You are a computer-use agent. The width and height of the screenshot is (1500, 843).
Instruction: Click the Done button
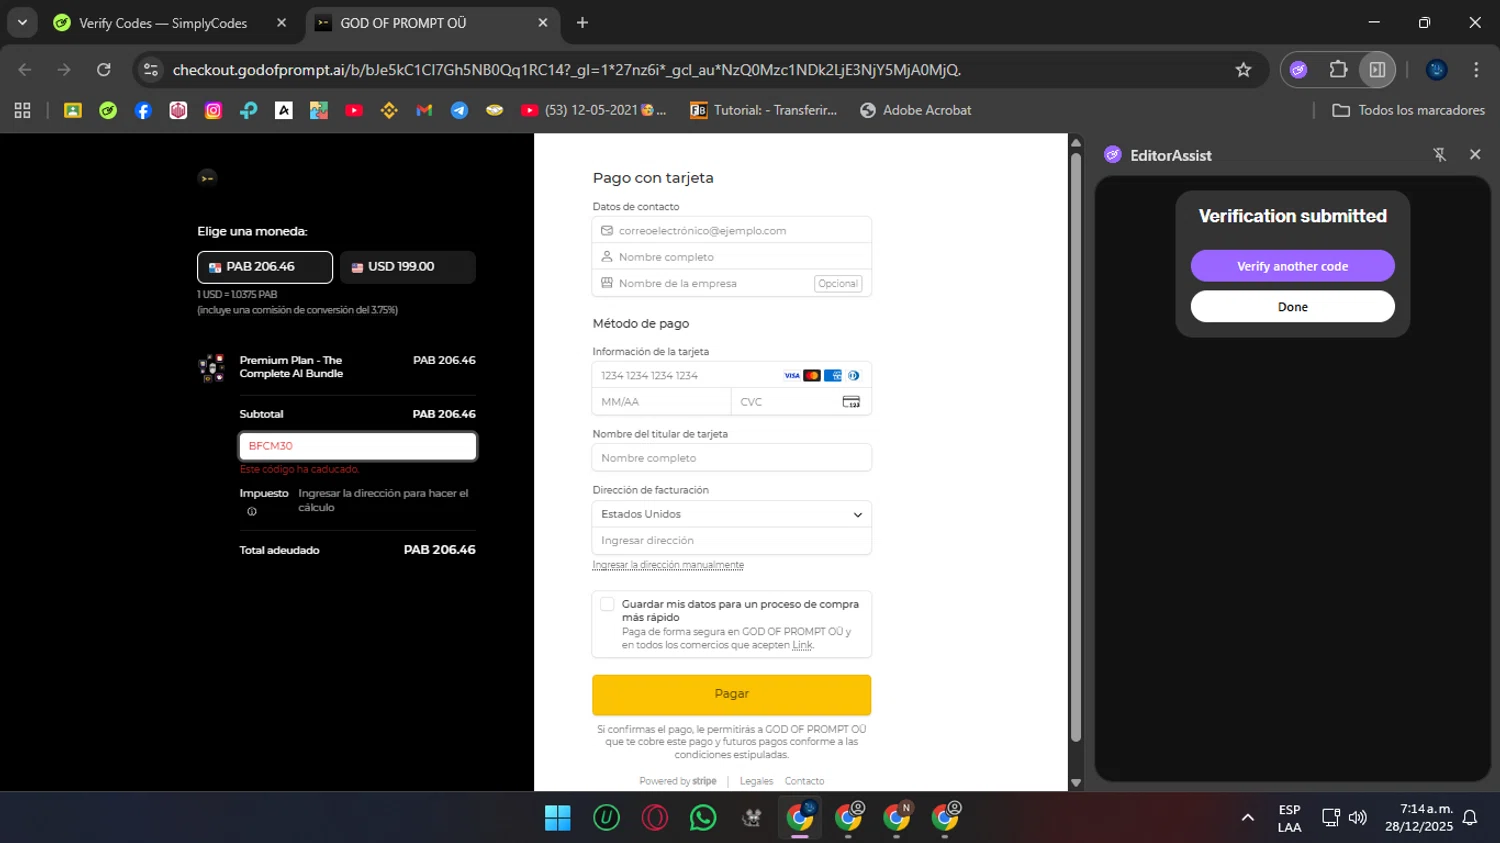tap(1292, 307)
